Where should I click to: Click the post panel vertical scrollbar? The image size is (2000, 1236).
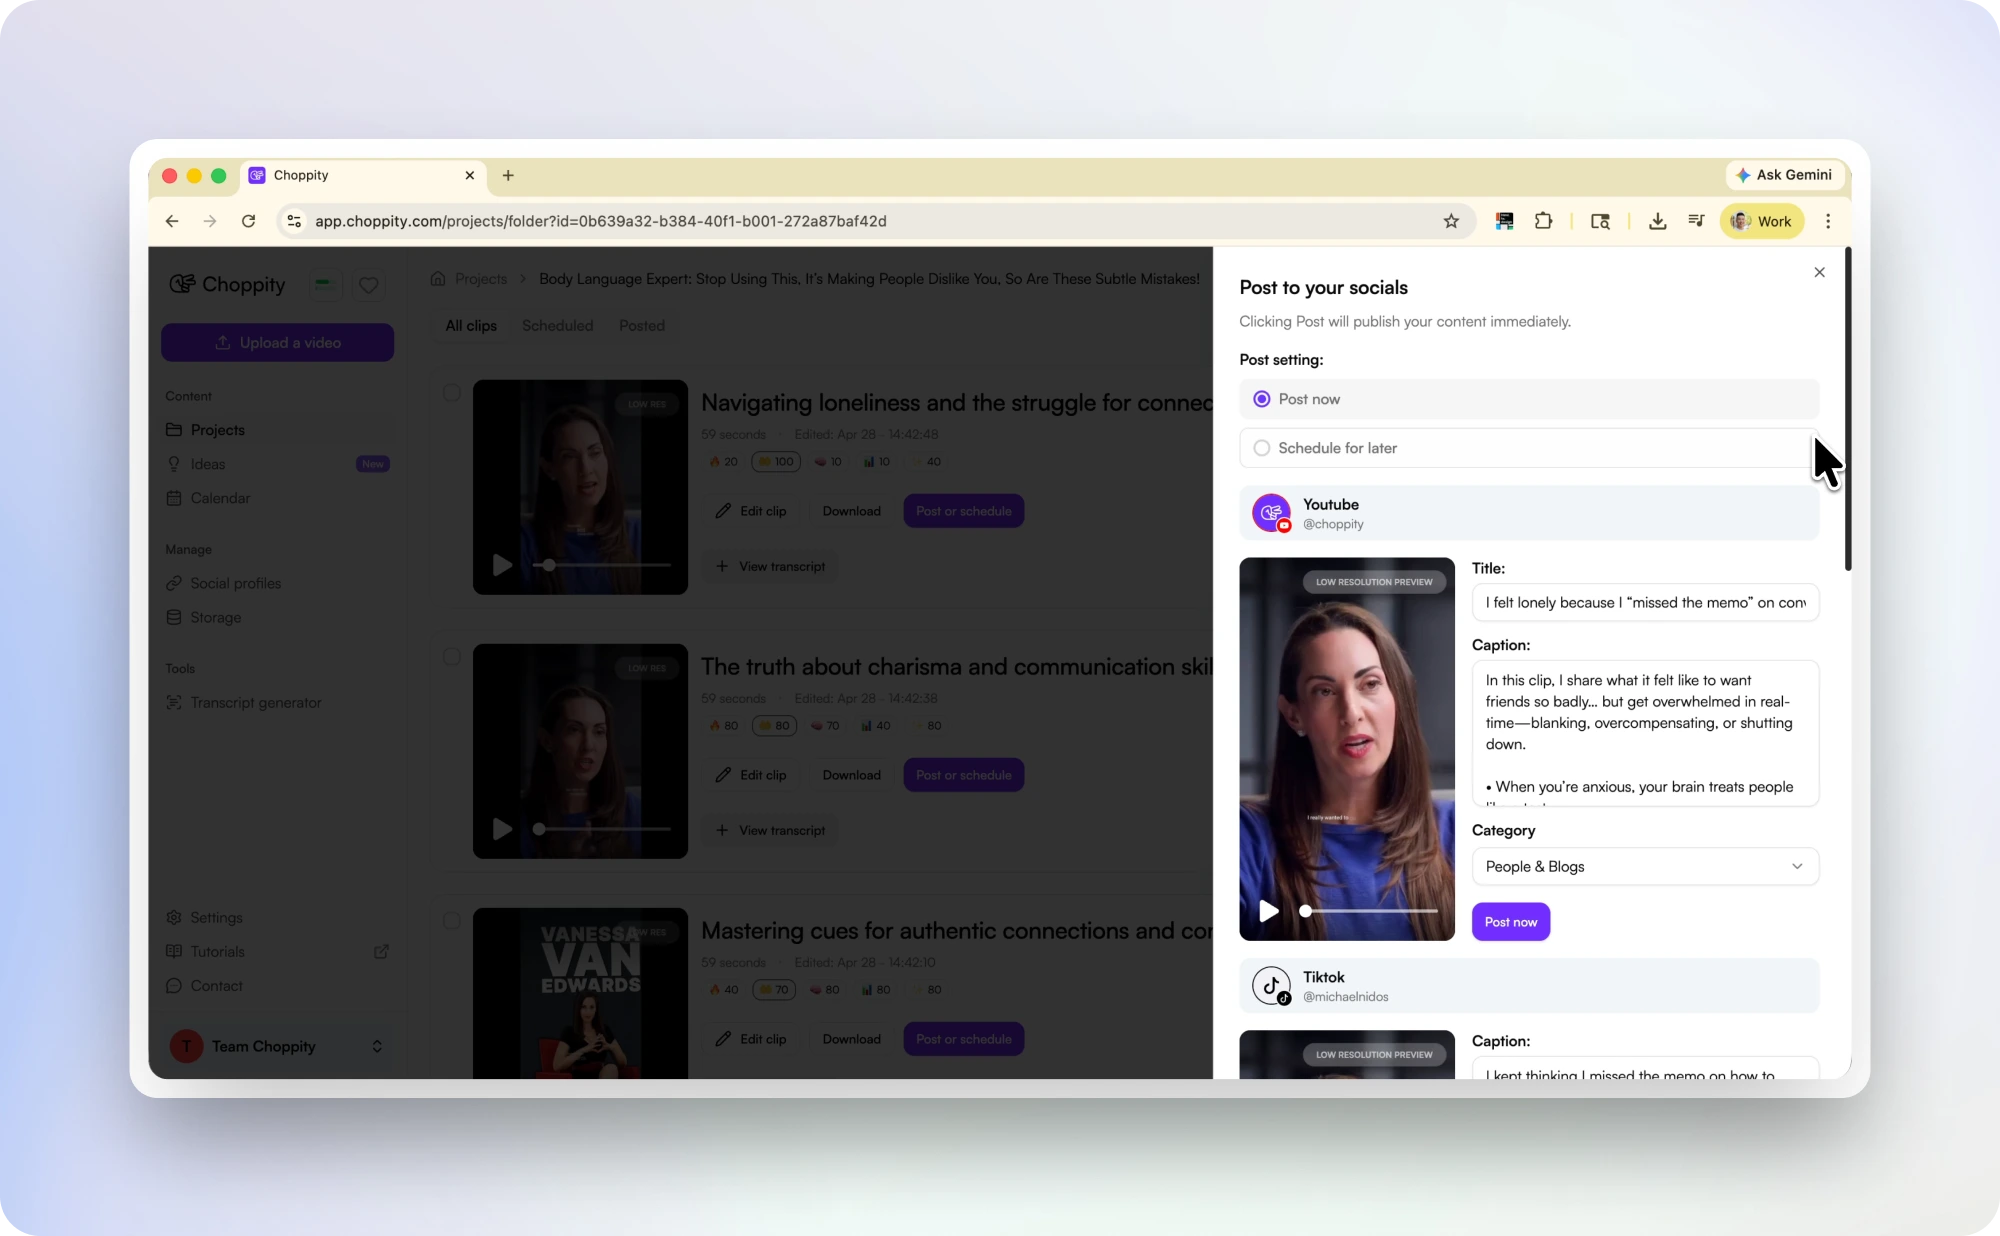pos(1847,410)
